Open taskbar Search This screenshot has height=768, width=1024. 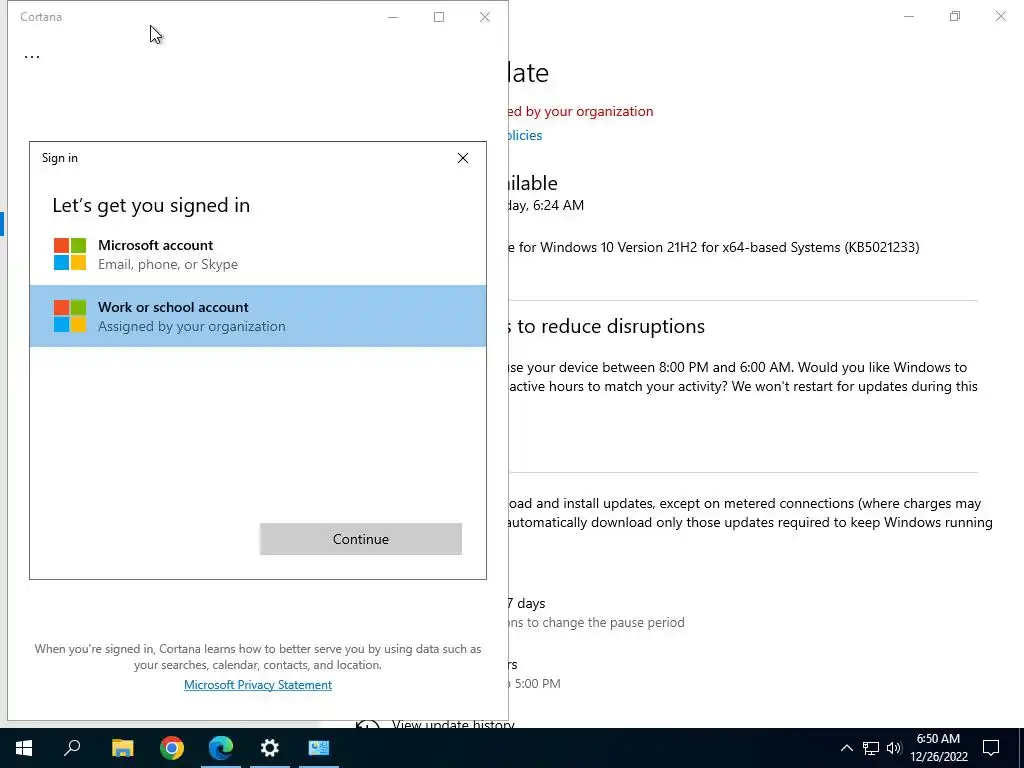click(72, 748)
